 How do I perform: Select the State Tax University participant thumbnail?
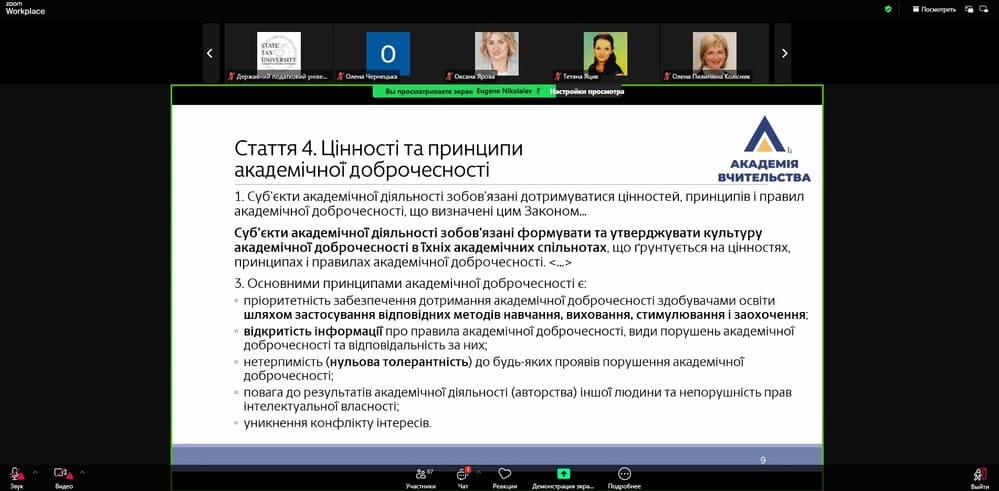pyautogui.click(x=278, y=53)
